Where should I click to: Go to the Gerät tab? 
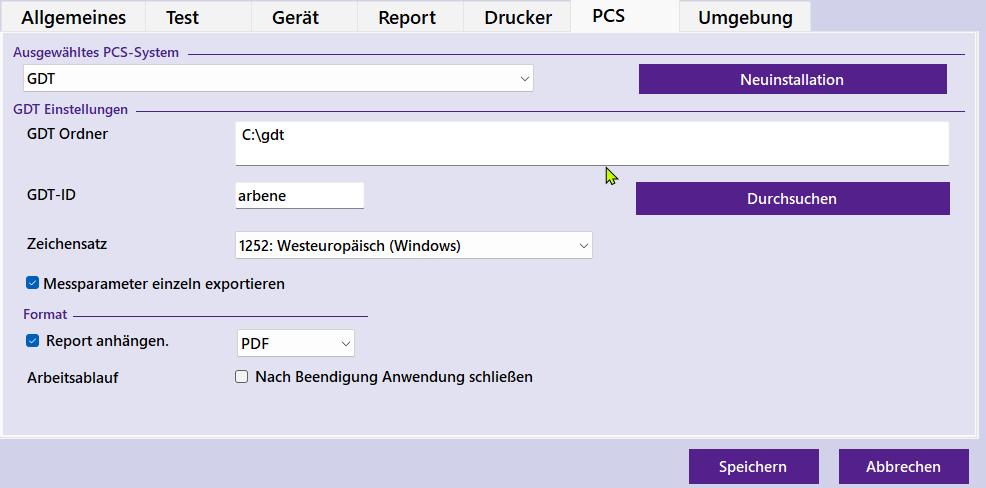click(x=296, y=17)
